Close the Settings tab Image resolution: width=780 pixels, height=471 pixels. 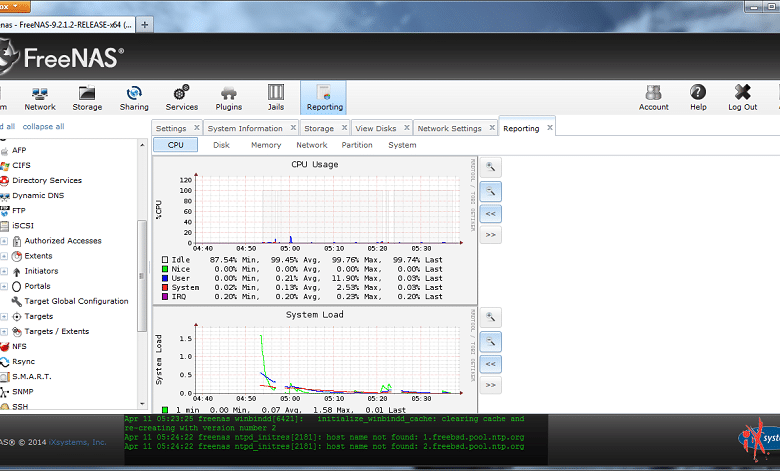[x=196, y=128]
